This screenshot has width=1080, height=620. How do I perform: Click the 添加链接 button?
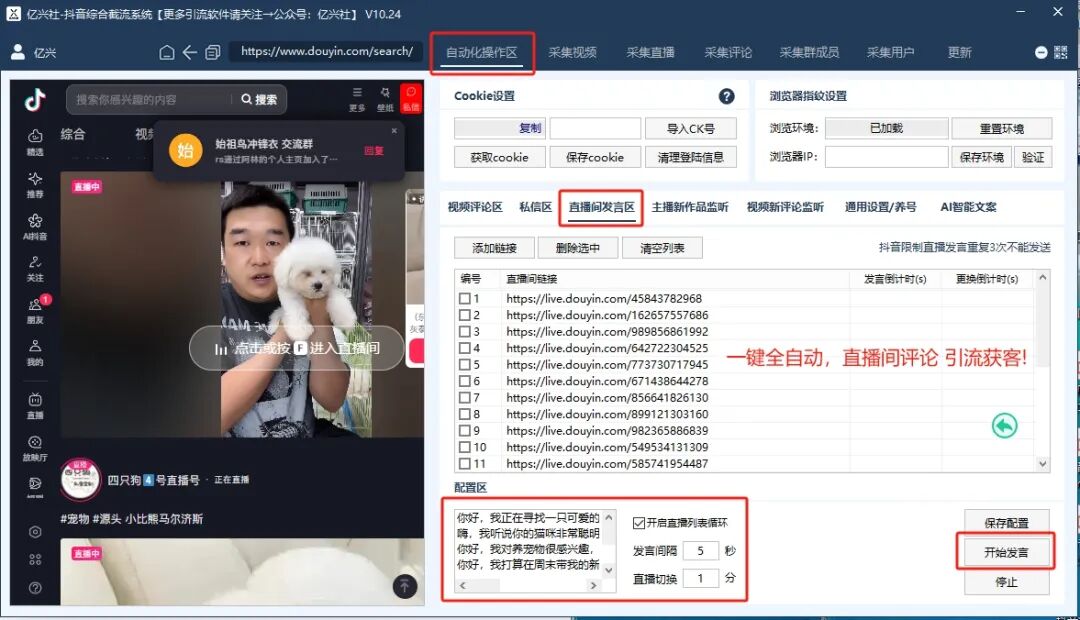tap(494, 248)
